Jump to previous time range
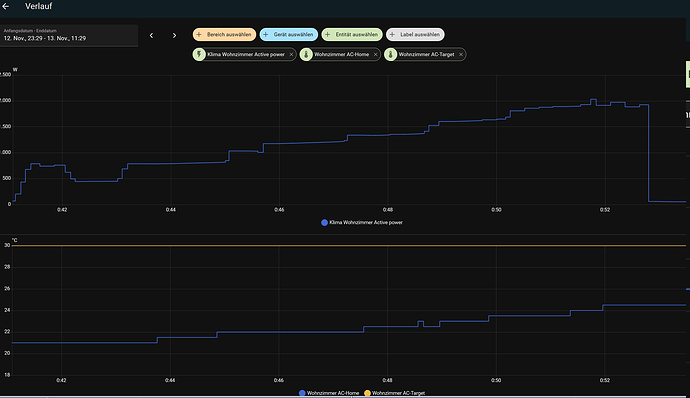 pyautogui.click(x=151, y=35)
